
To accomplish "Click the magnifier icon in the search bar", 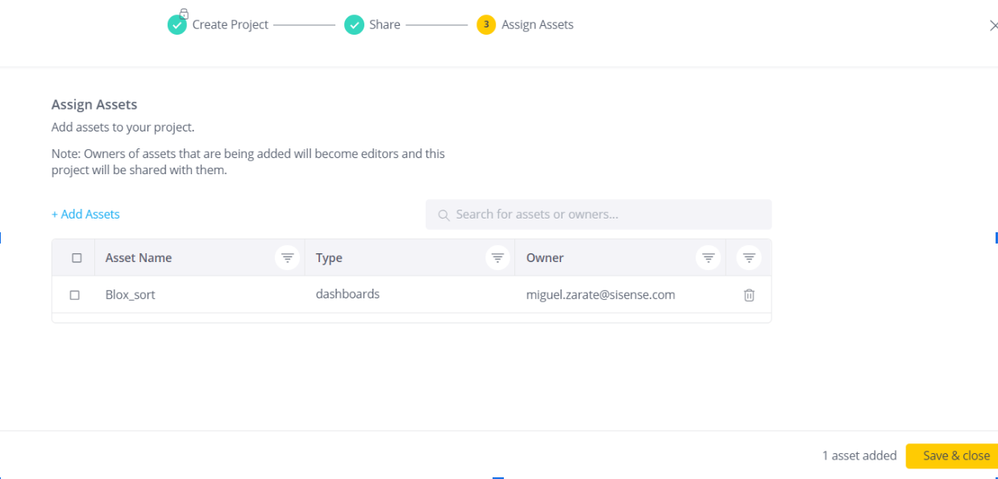I will pyautogui.click(x=444, y=215).
